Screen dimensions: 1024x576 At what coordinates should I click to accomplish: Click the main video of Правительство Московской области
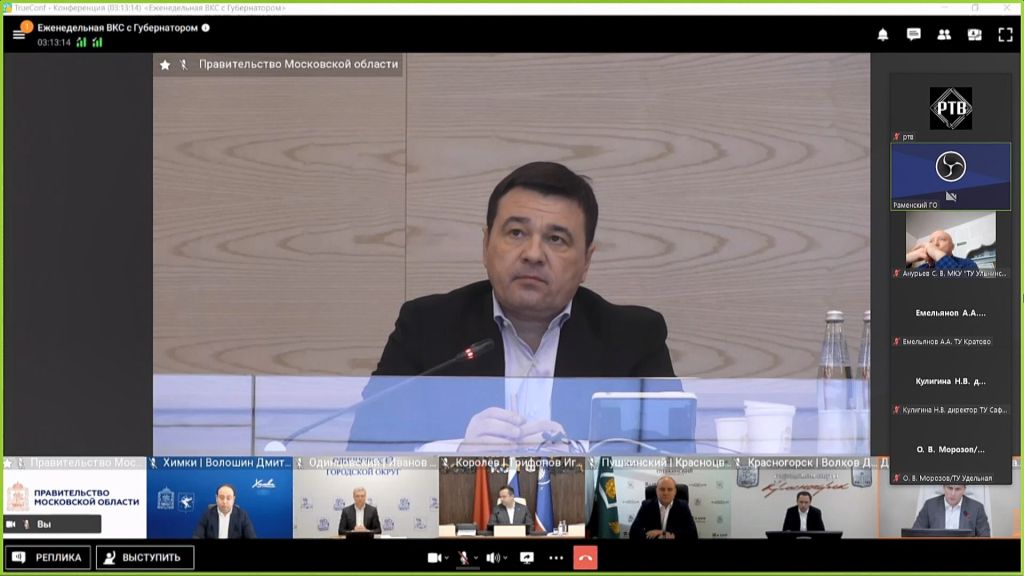511,253
